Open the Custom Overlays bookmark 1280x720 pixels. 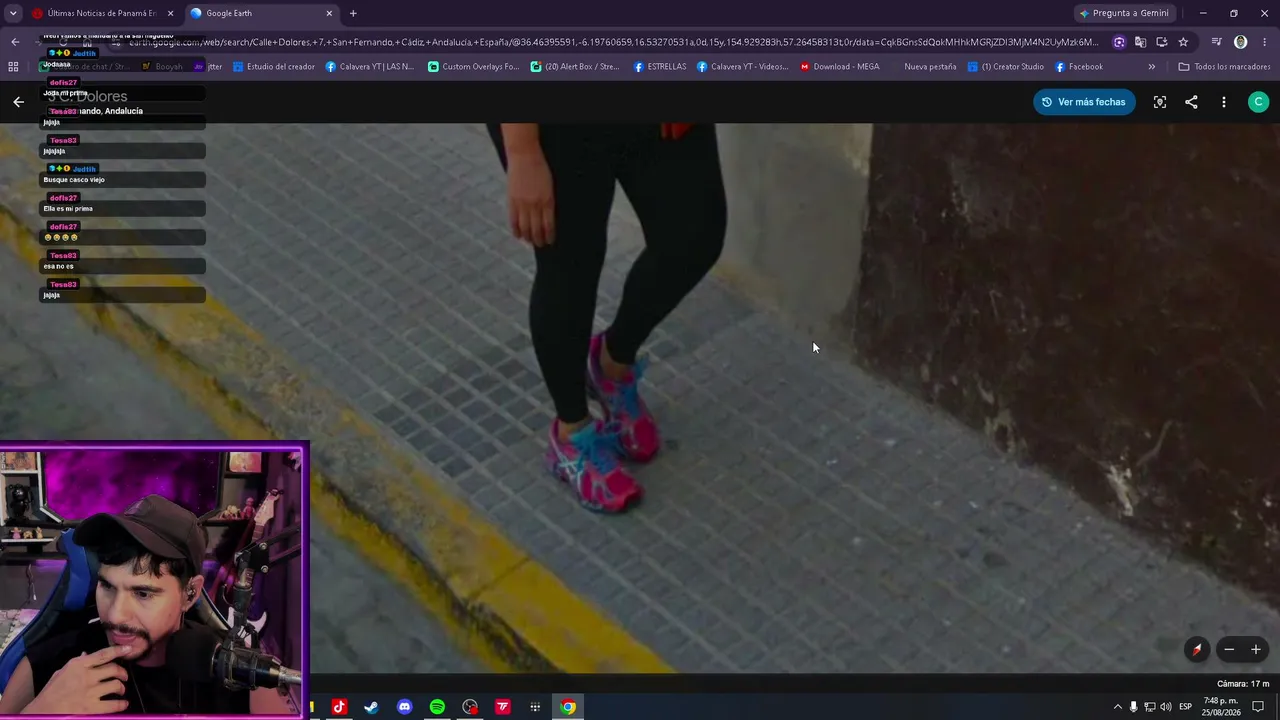(x=473, y=67)
